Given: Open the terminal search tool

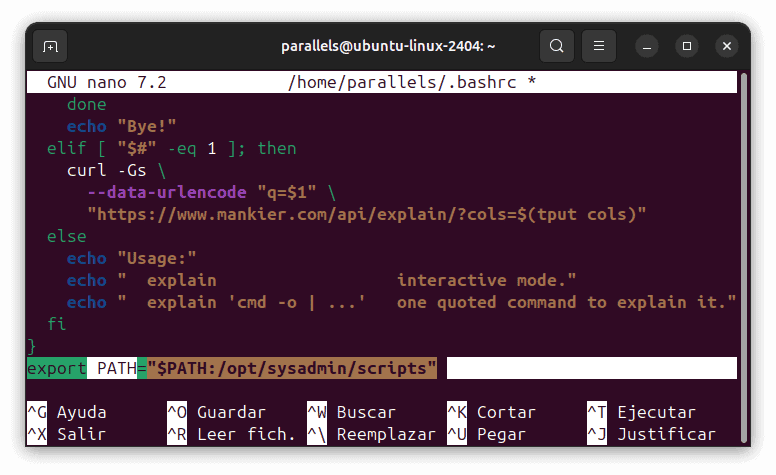Looking at the screenshot, I should pos(557,46).
